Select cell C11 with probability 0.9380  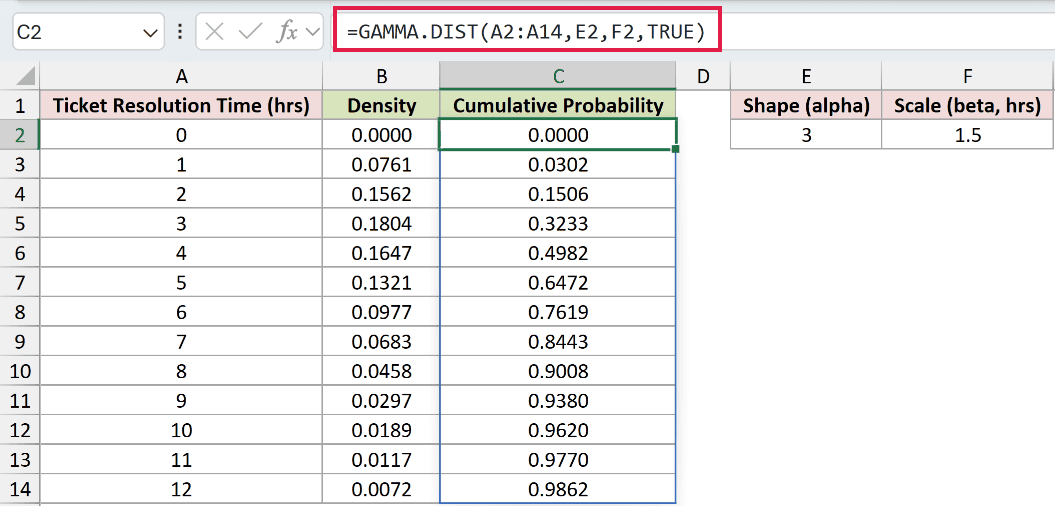(x=558, y=400)
